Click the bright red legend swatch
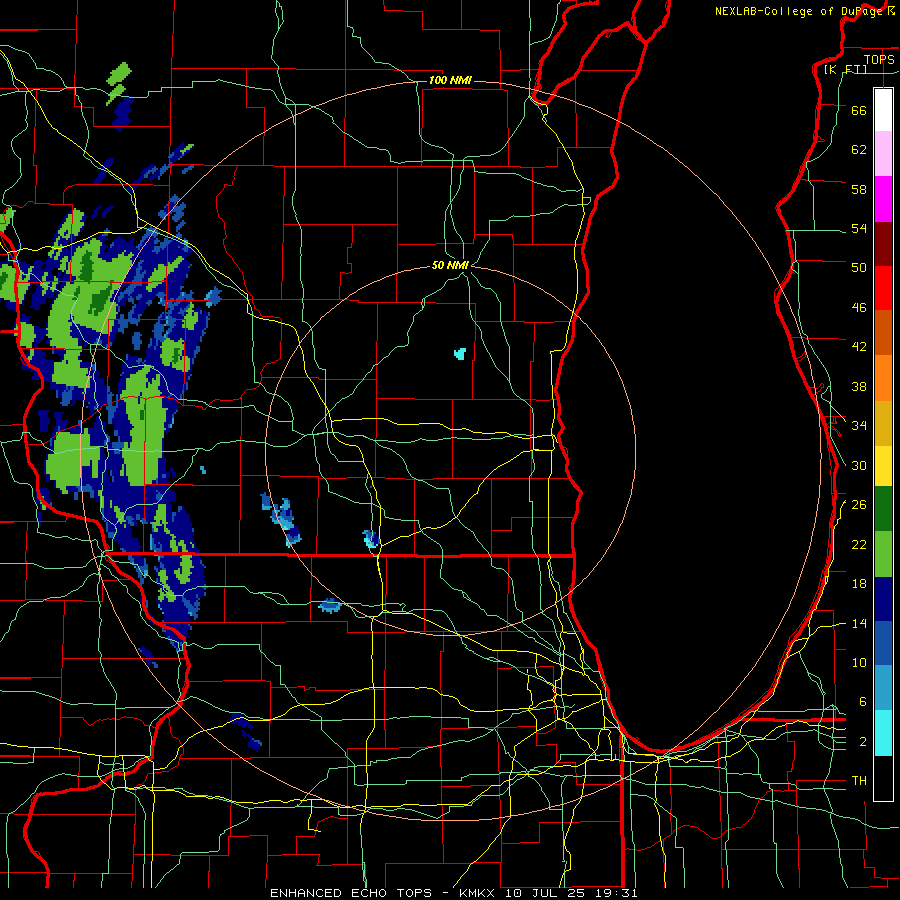The height and width of the screenshot is (900, 900). coord(883,288)
